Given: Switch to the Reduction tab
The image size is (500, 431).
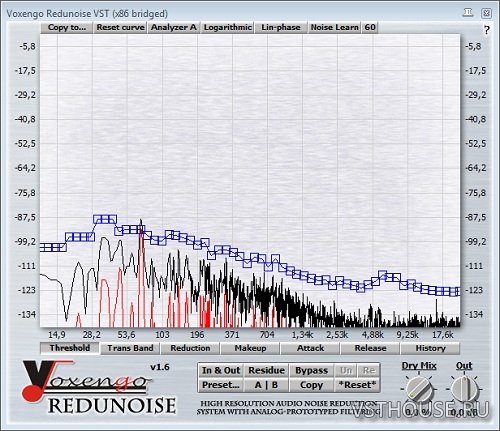Looking at the screenshot, I should (x=190, y=348).
